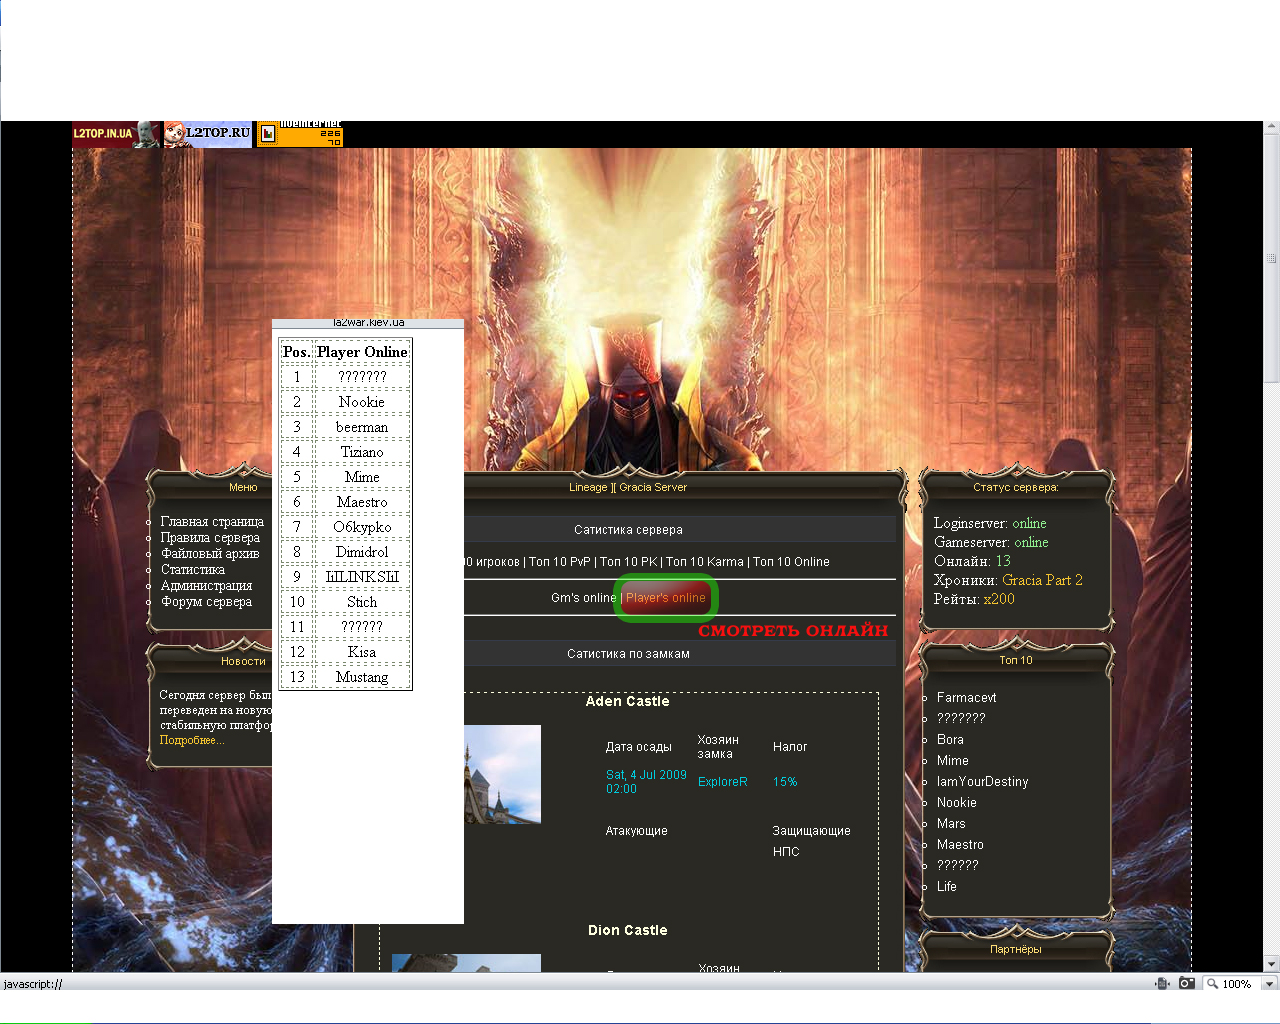Click the L2TOP.RU banner
Viewport: 1280px width, 1024px height.
coord(208,134)
